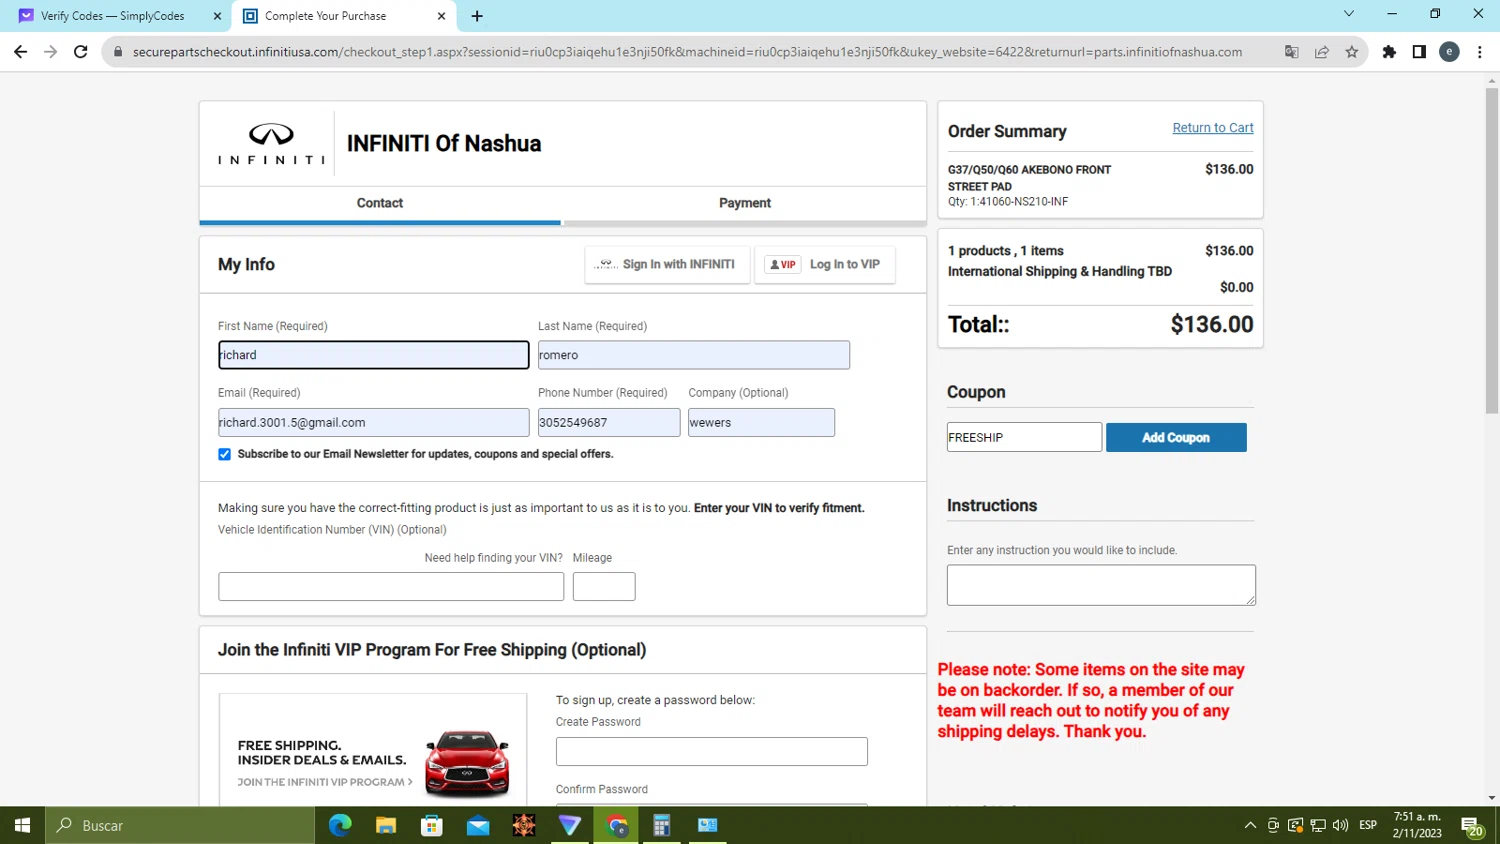Viewport: 1500px width, 844px height.
Task: Open Mail app from taskbar
Action: coord(478,825)
